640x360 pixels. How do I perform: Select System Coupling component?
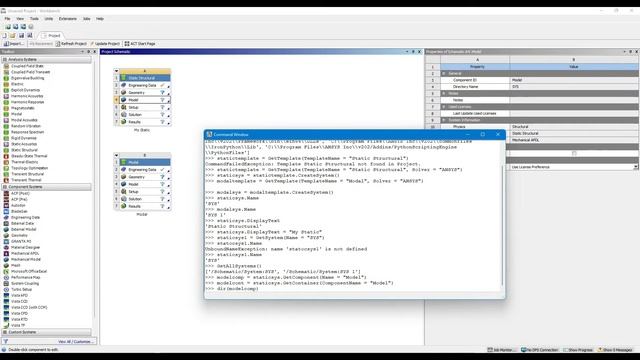(x=25, y=283)
